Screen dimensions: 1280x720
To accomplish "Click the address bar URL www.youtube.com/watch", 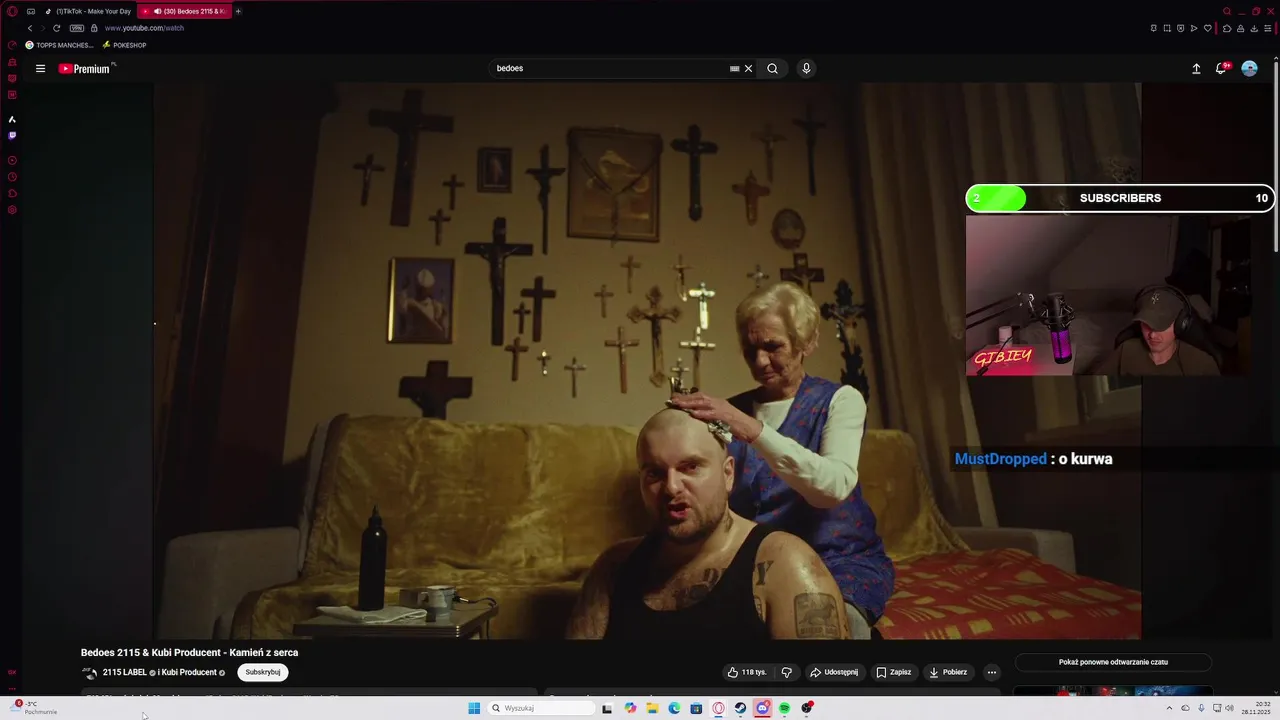I will point(144,28).
